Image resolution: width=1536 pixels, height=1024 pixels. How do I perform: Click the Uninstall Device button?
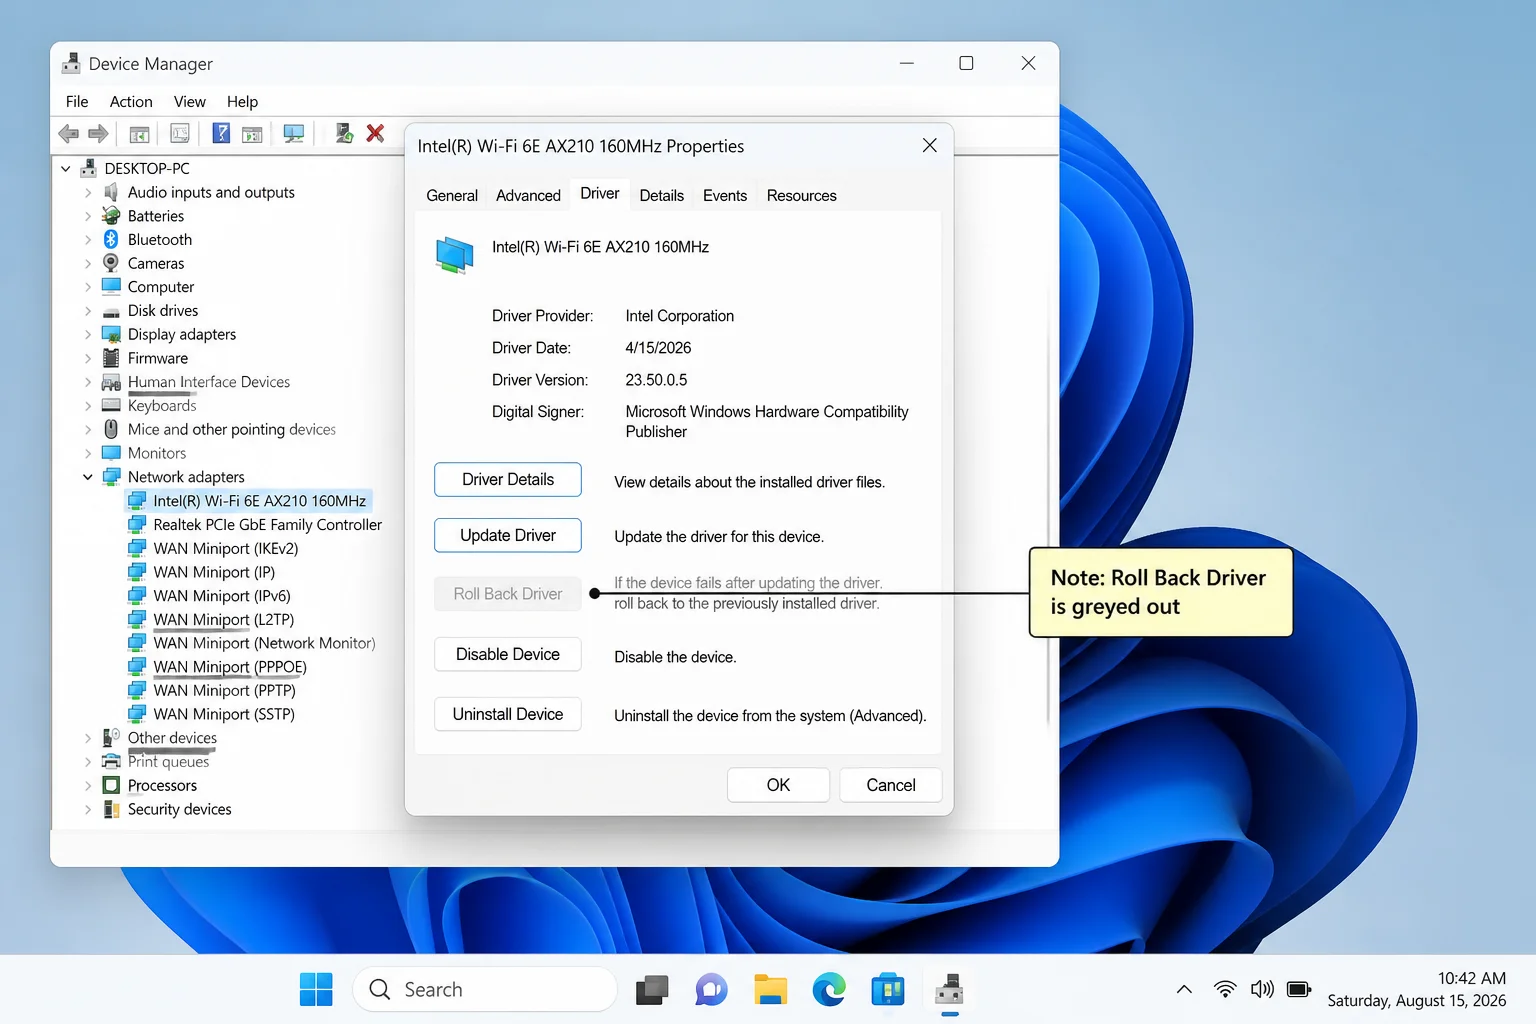click(x=508, y=714)
